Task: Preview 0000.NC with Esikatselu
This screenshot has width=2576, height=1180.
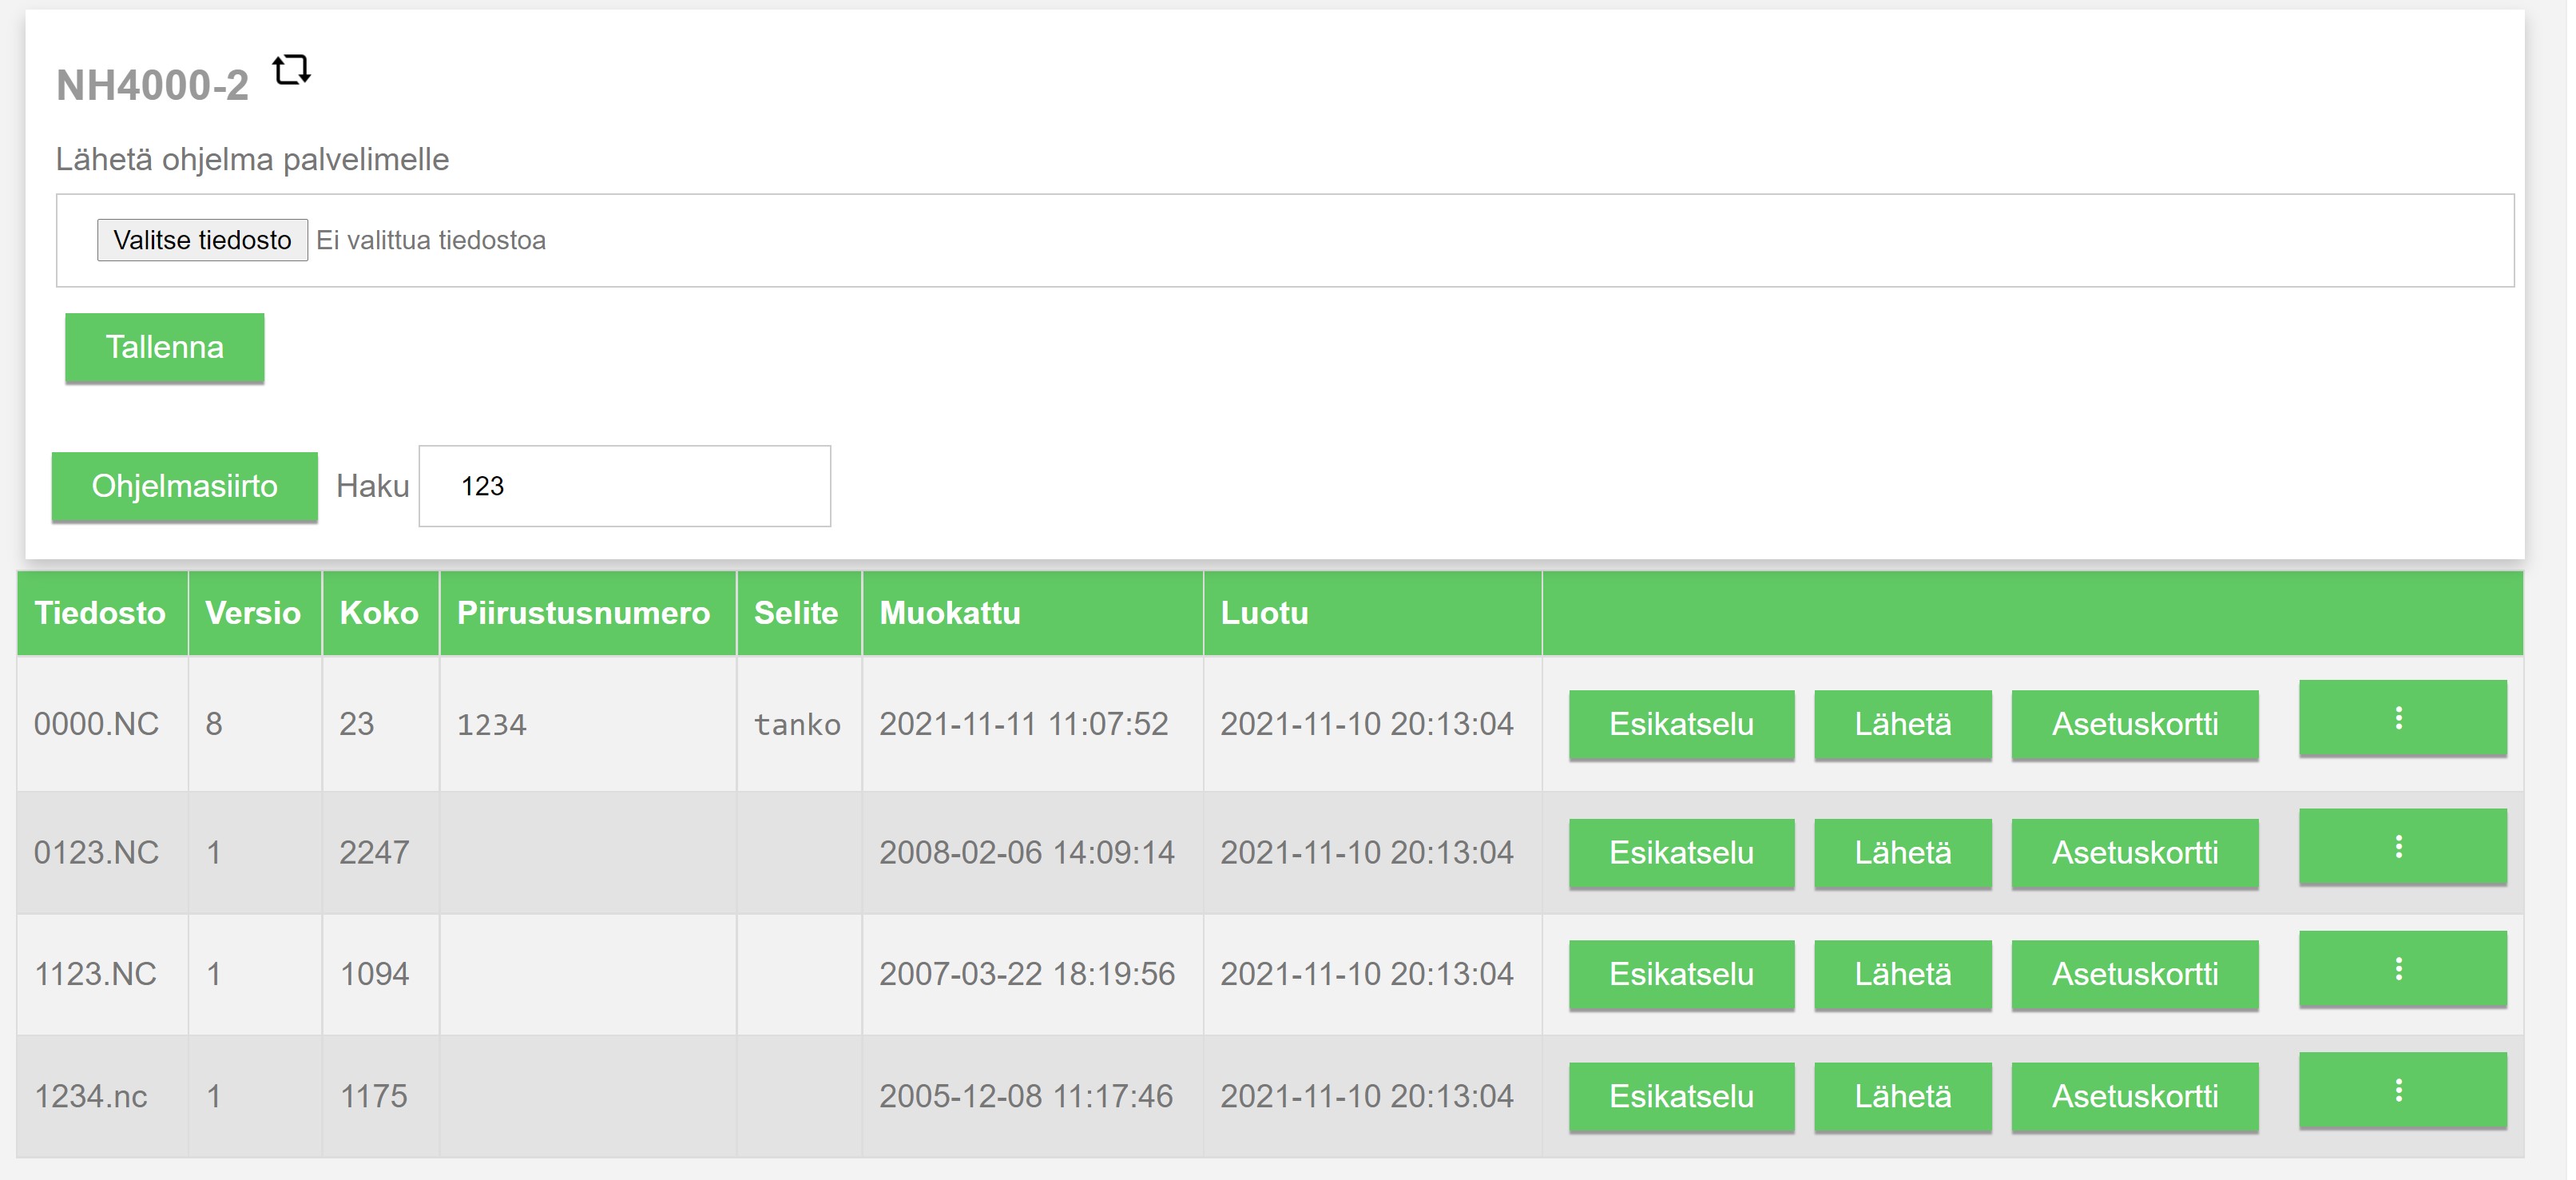Action: point(1680,724)
